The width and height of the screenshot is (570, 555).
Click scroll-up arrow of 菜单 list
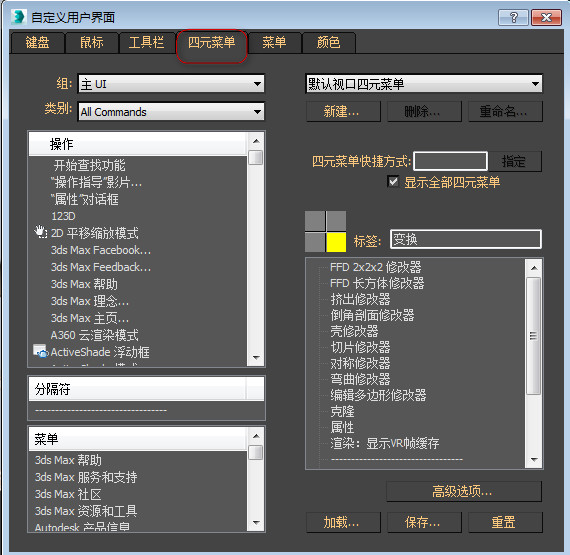256,436
